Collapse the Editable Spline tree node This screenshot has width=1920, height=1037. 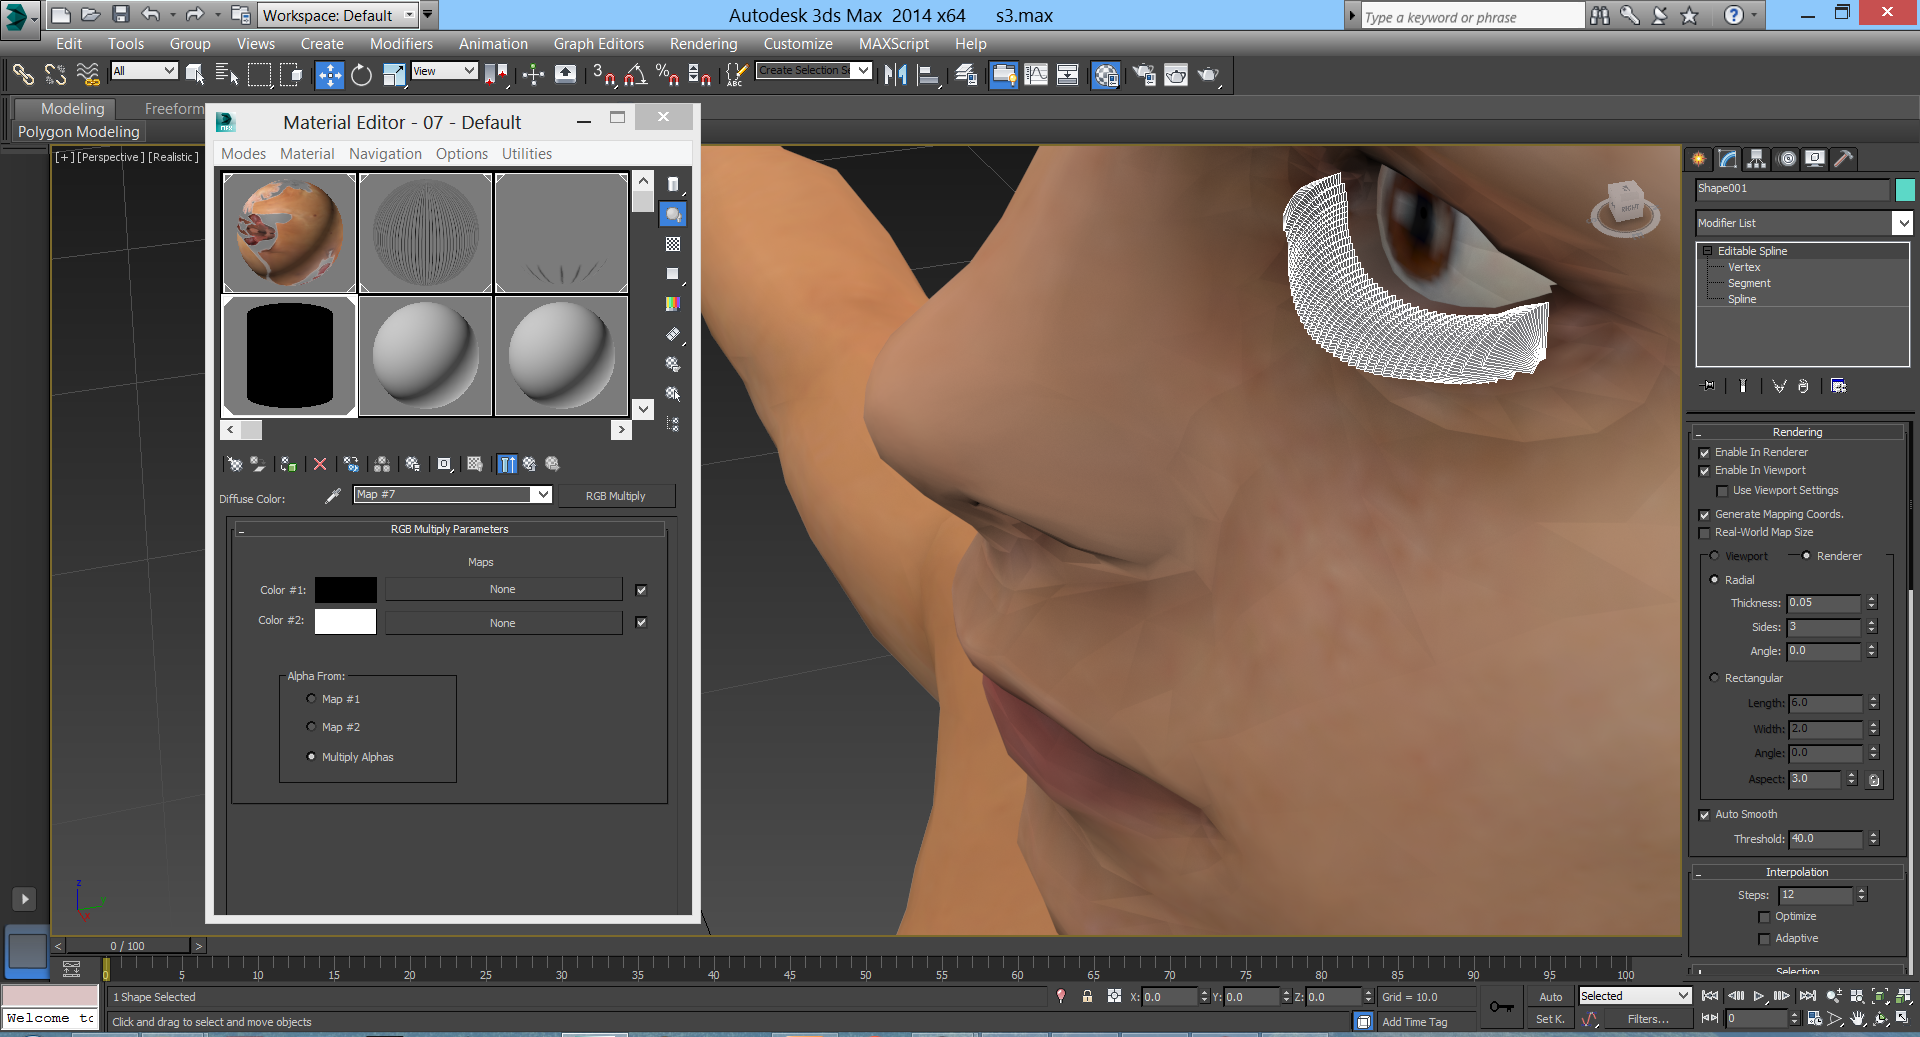(1708, 251)
